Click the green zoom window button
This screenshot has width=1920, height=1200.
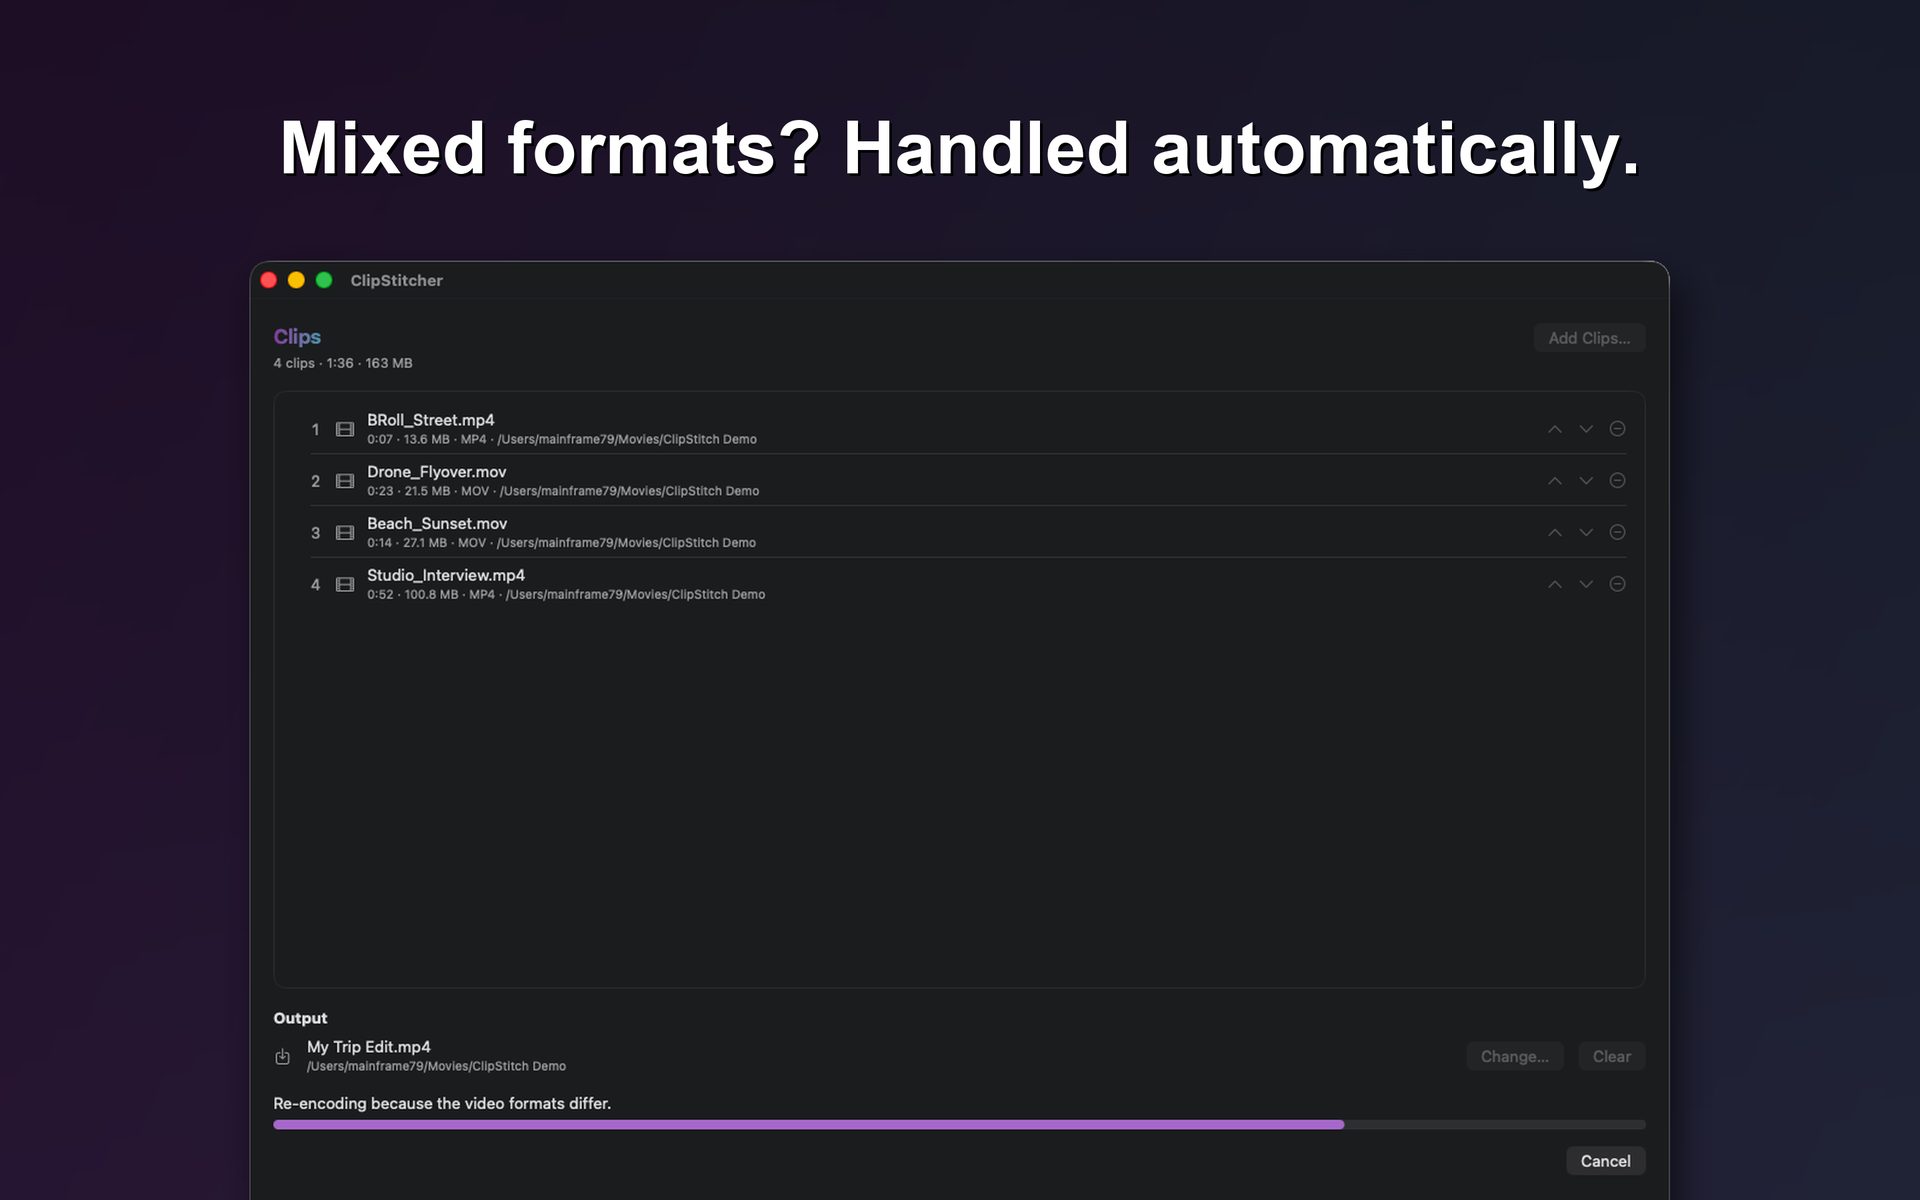tap(324, 280)
